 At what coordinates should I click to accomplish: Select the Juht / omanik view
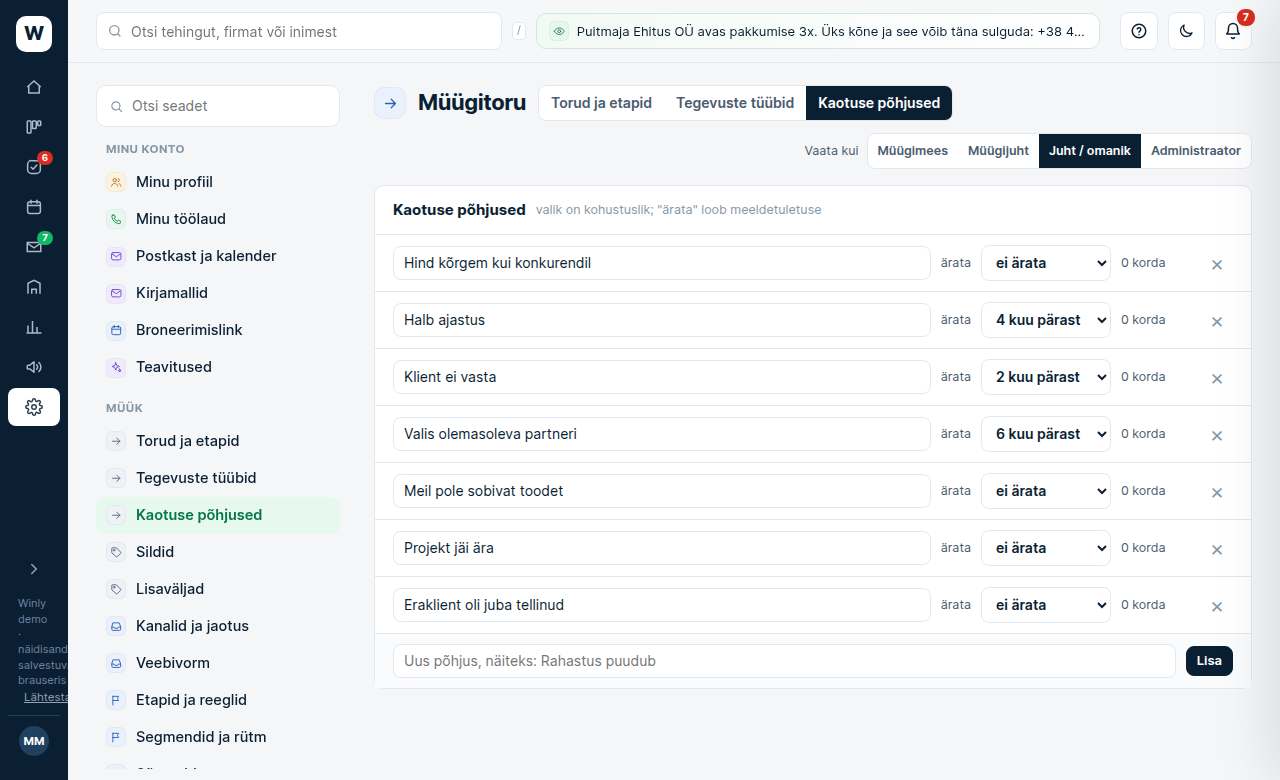[1090, 151]
